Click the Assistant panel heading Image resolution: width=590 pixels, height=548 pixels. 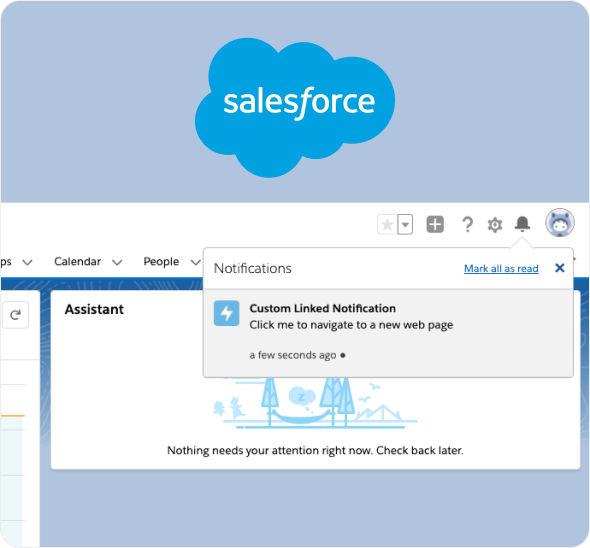(x=94, y=309)
